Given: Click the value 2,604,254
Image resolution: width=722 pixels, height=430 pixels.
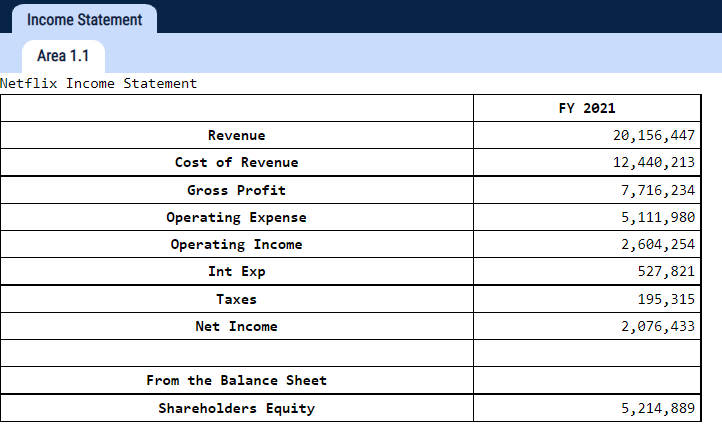Looking at the screenshot, I should [658, 244].
